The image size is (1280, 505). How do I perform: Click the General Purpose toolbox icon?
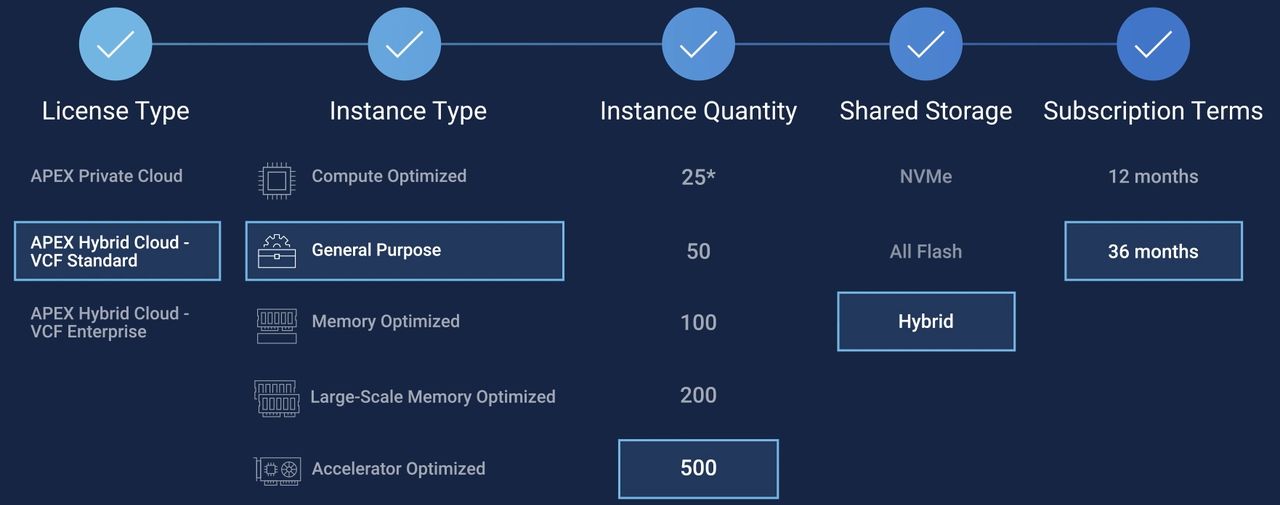277,251
